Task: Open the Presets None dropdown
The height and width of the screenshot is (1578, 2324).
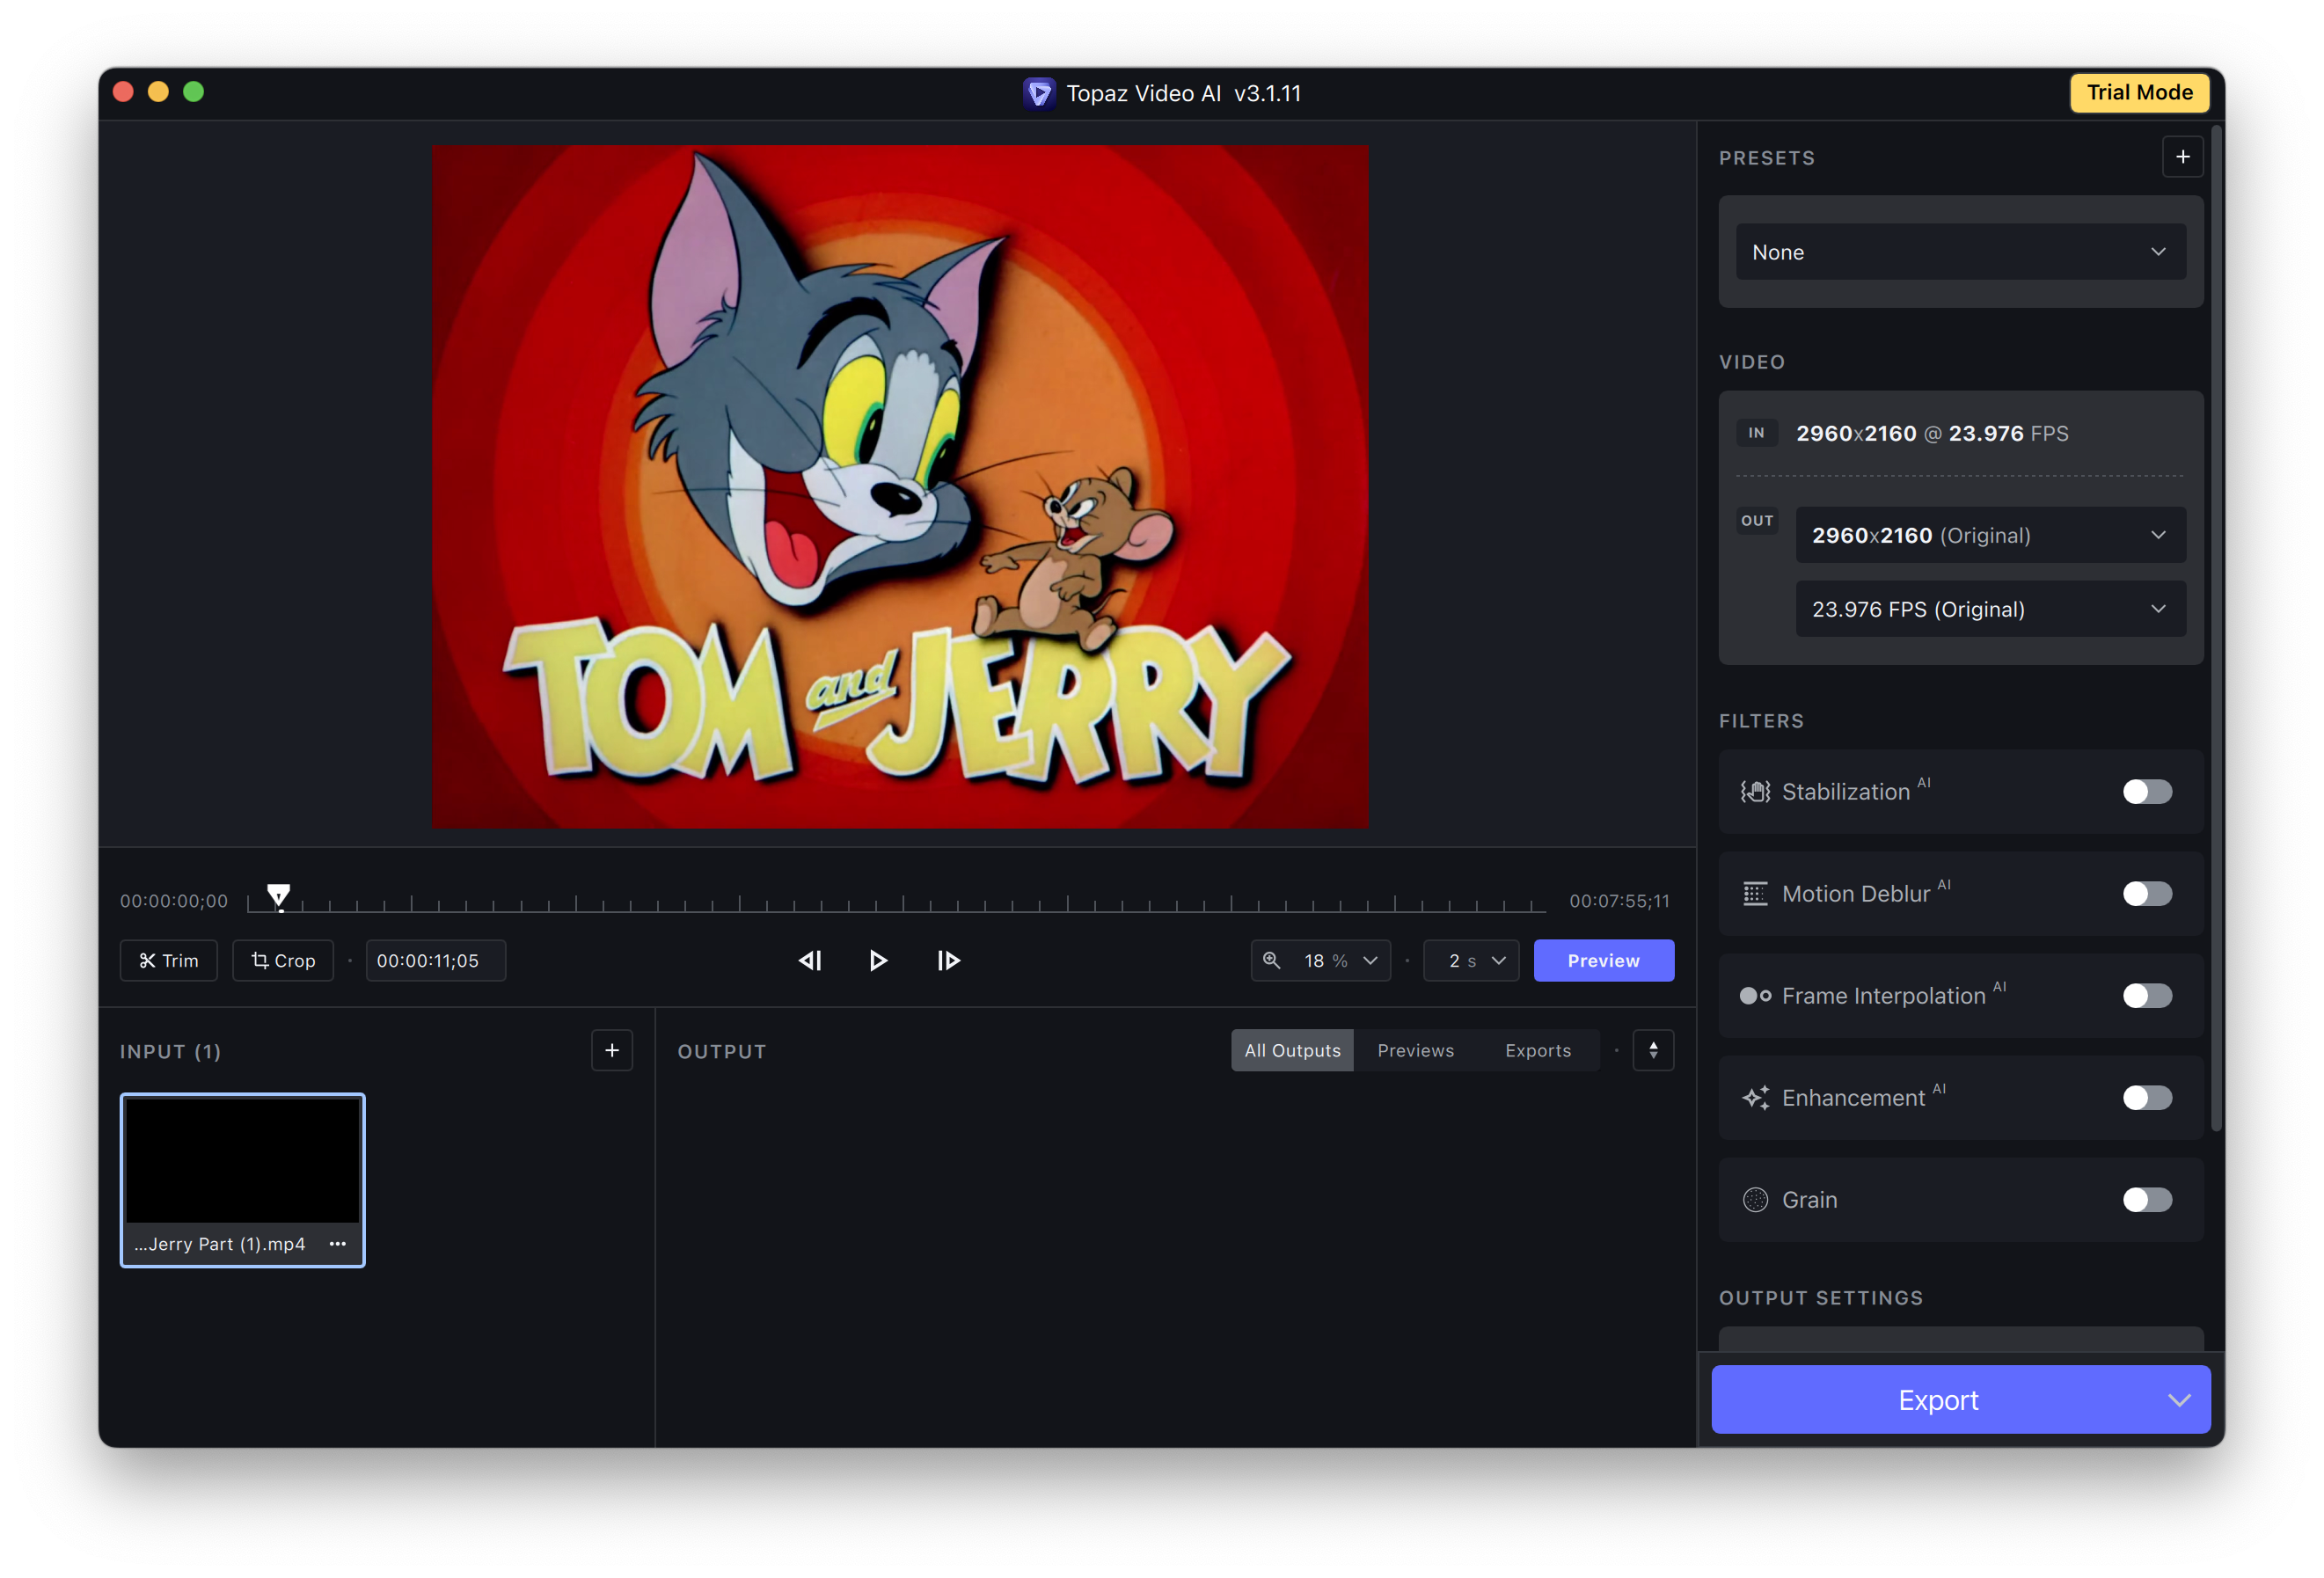Action: (x=1960, y=252)
